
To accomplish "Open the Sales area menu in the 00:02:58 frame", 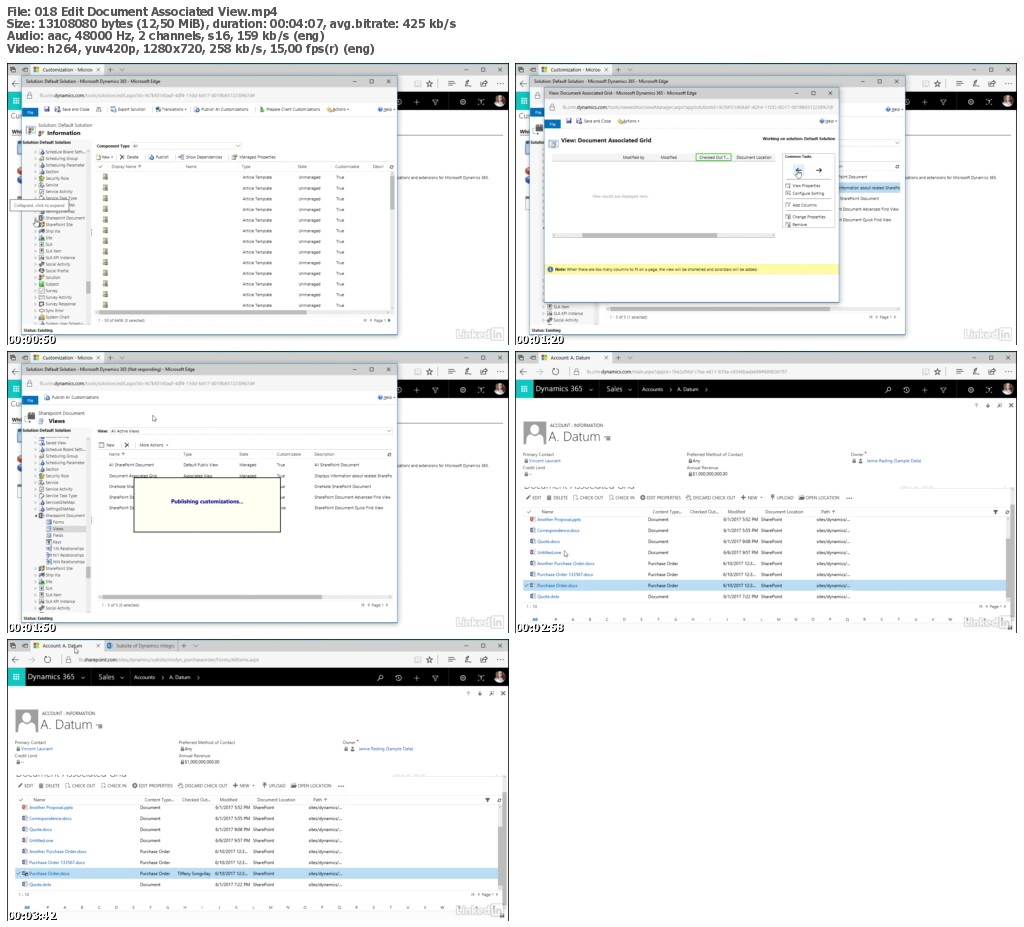I will [619, 389].
